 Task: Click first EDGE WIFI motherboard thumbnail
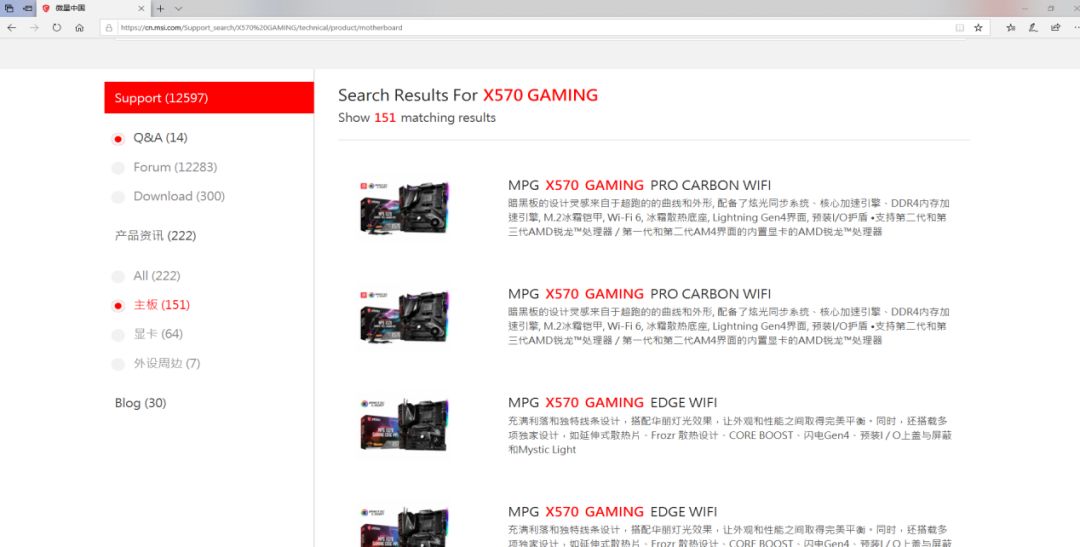point(405,425)
